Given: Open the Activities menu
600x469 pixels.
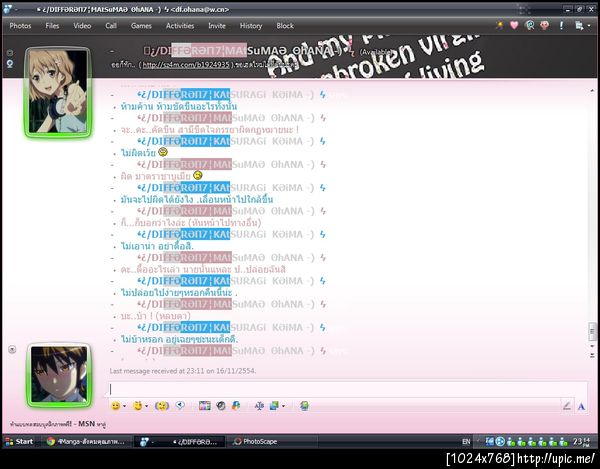Looking at the screenshot, I should point(180,26).
